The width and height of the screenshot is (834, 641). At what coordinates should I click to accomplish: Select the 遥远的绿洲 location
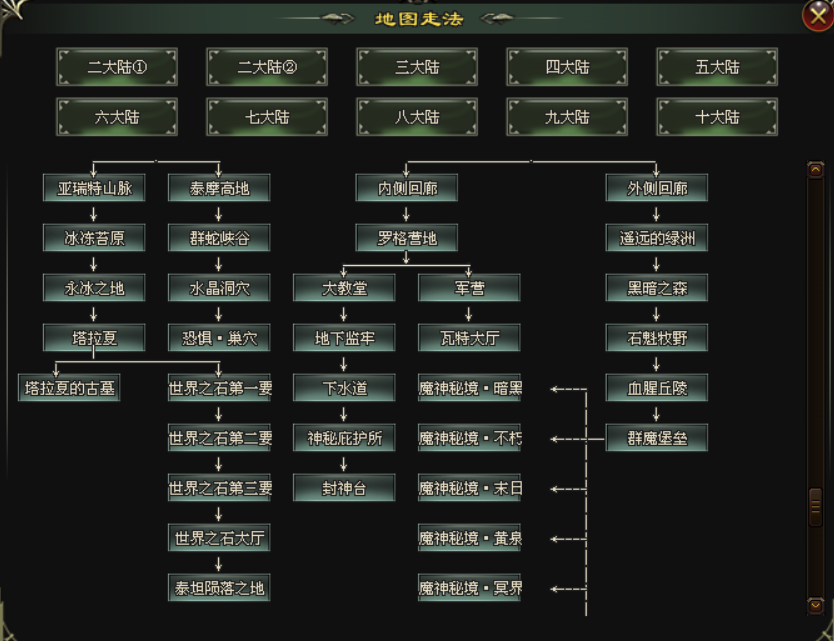pyautogui.click(x=656, y=238)
